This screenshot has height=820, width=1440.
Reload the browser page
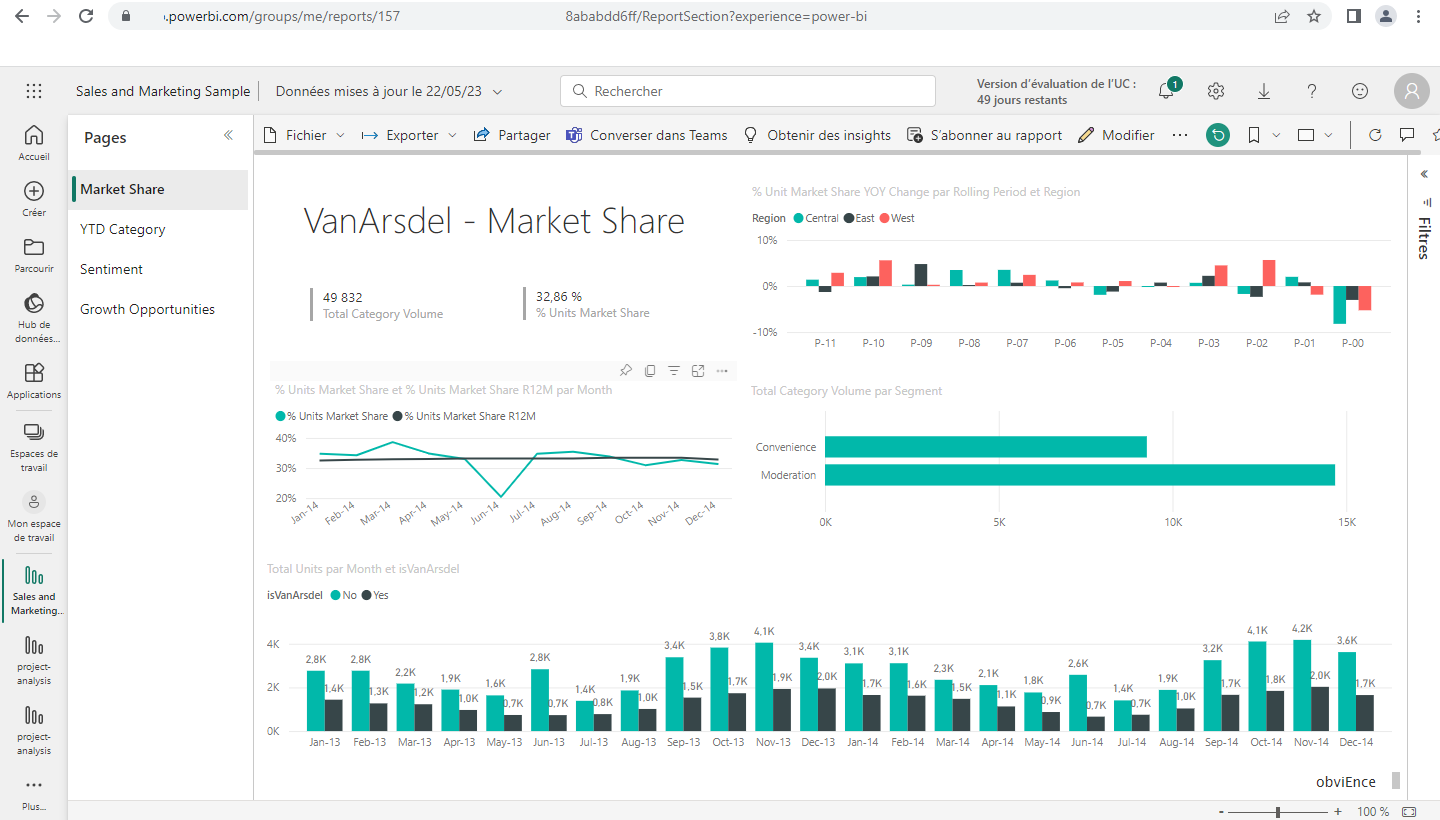click(87, 16)
